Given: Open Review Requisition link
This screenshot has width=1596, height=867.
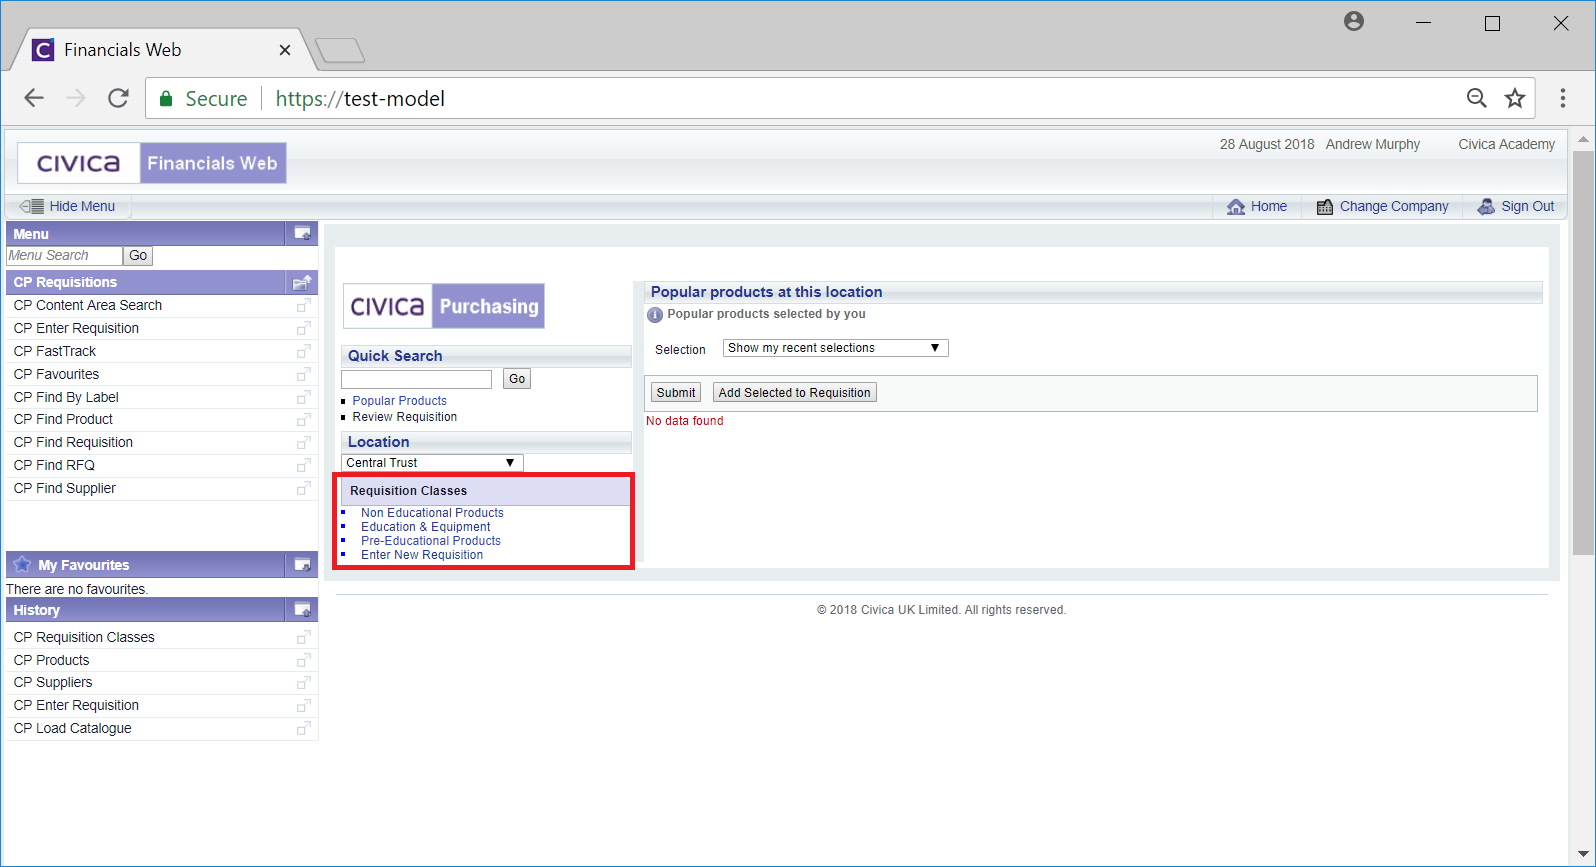Looking at the screenshot, I should coord(405,417).
